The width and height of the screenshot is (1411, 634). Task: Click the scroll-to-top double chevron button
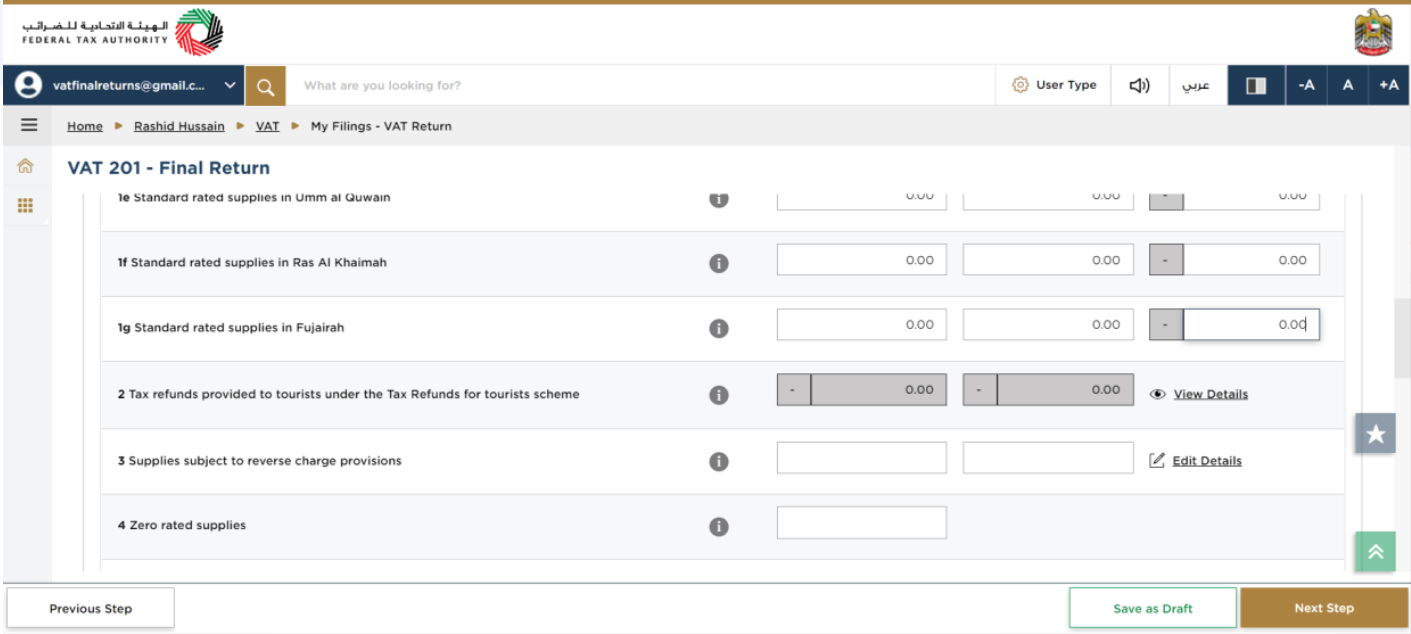1375,551
